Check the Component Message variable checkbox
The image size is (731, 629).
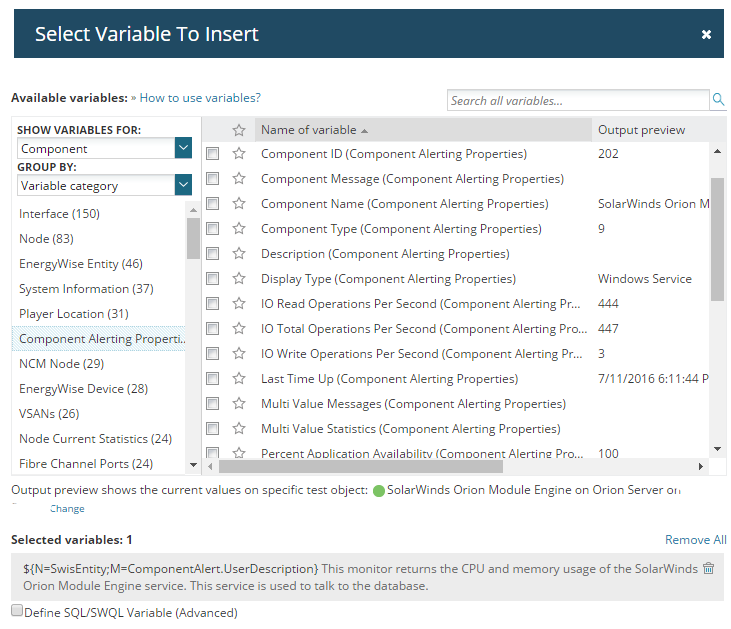213,179
